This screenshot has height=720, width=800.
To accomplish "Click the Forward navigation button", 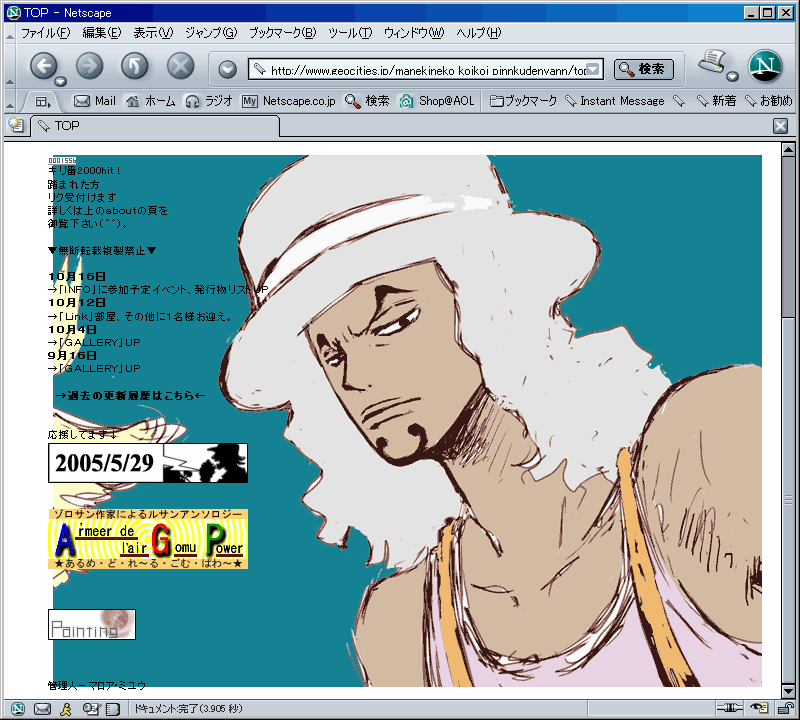I will point(90,66).
